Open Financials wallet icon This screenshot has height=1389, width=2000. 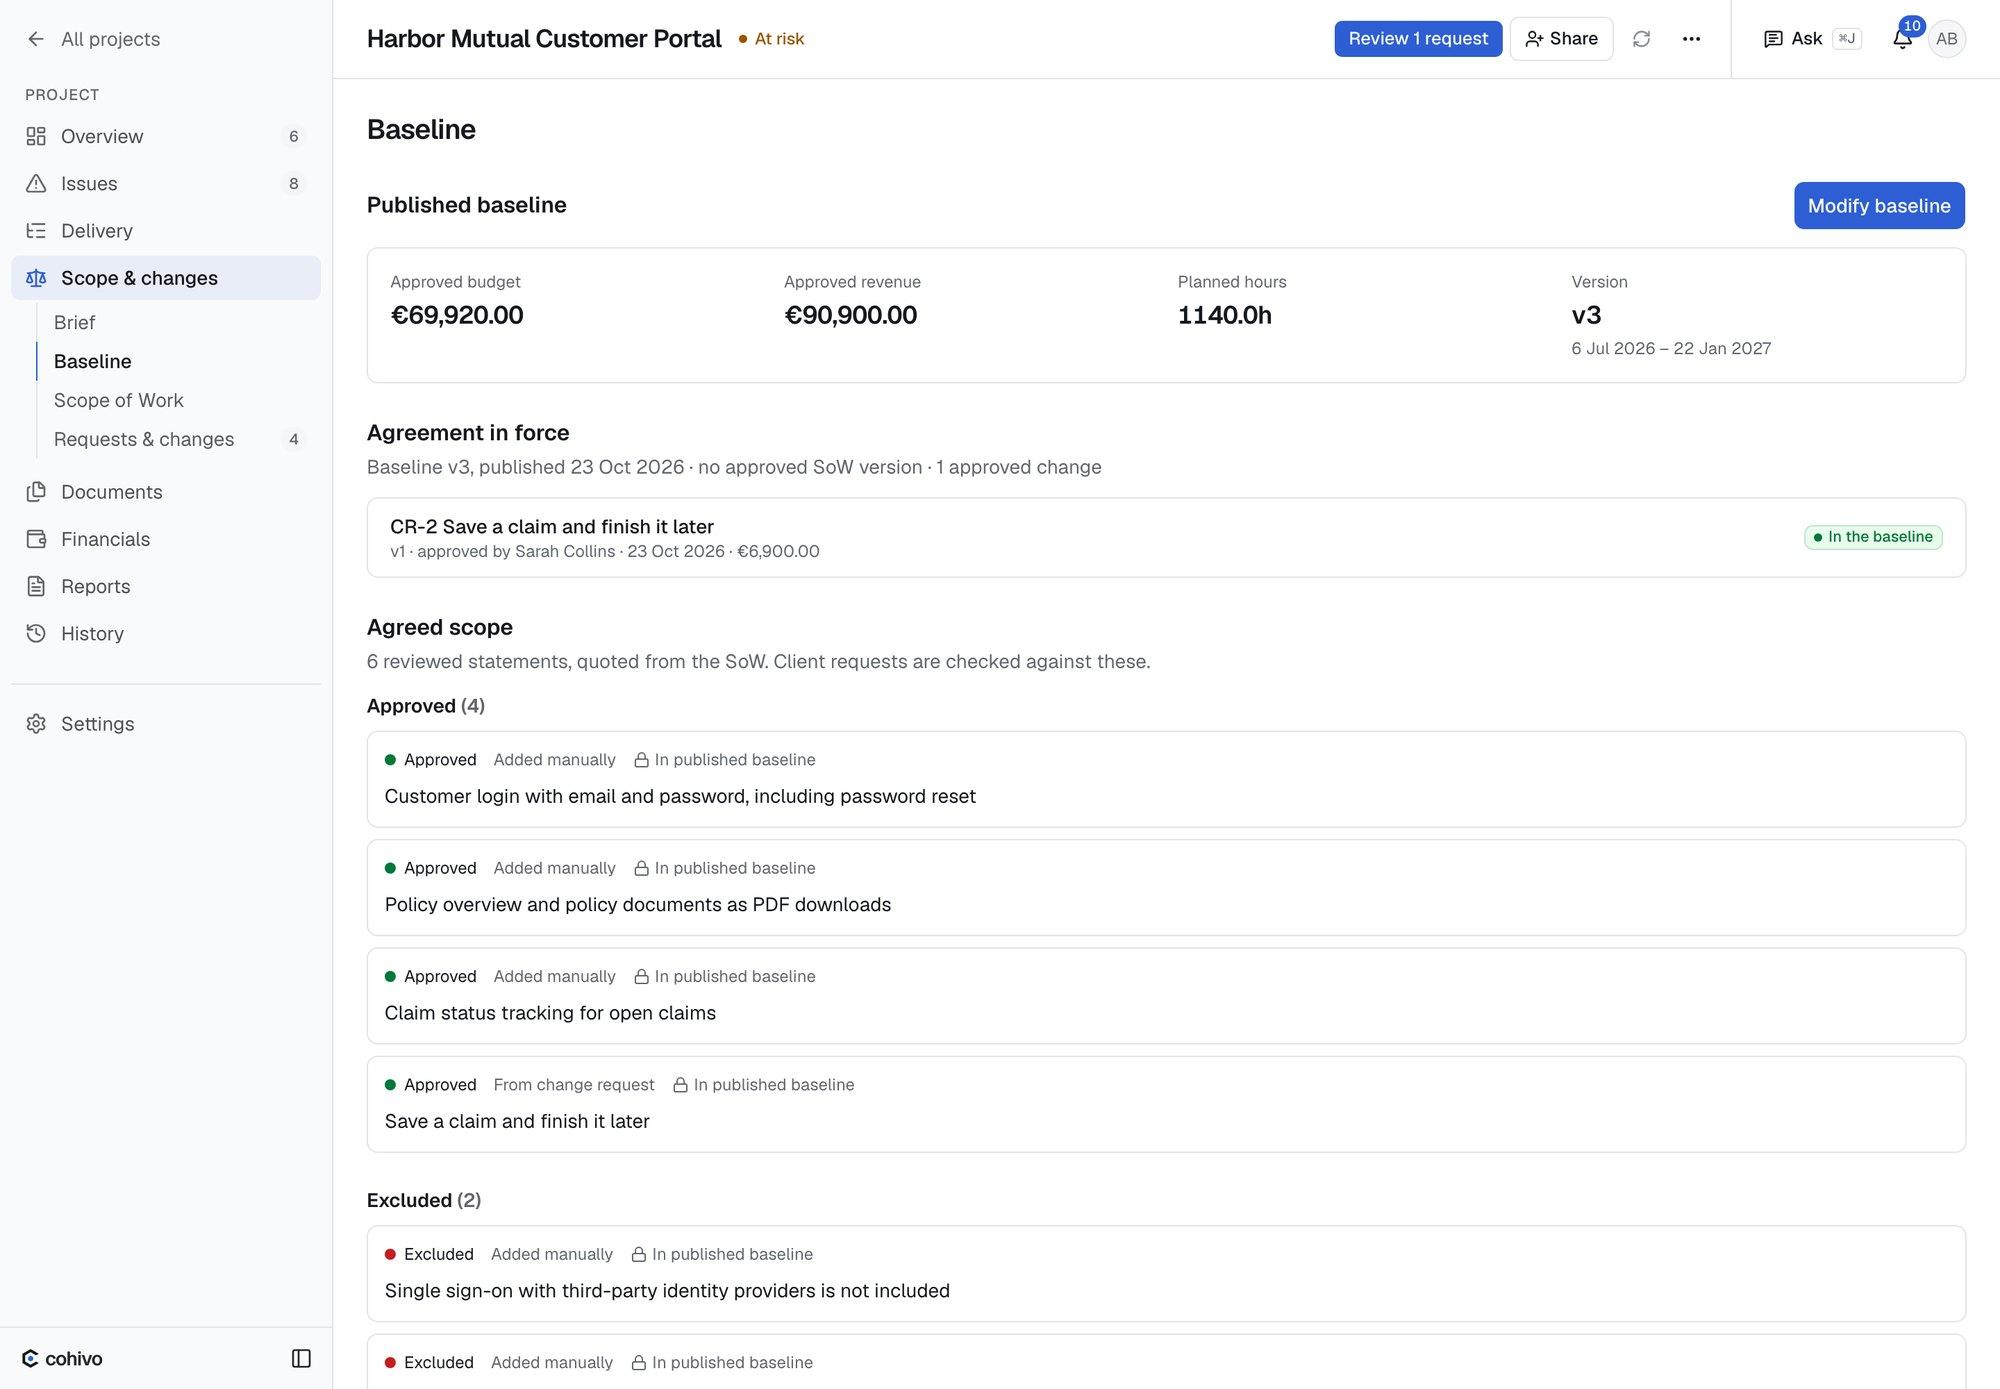(x=36, y=539)
